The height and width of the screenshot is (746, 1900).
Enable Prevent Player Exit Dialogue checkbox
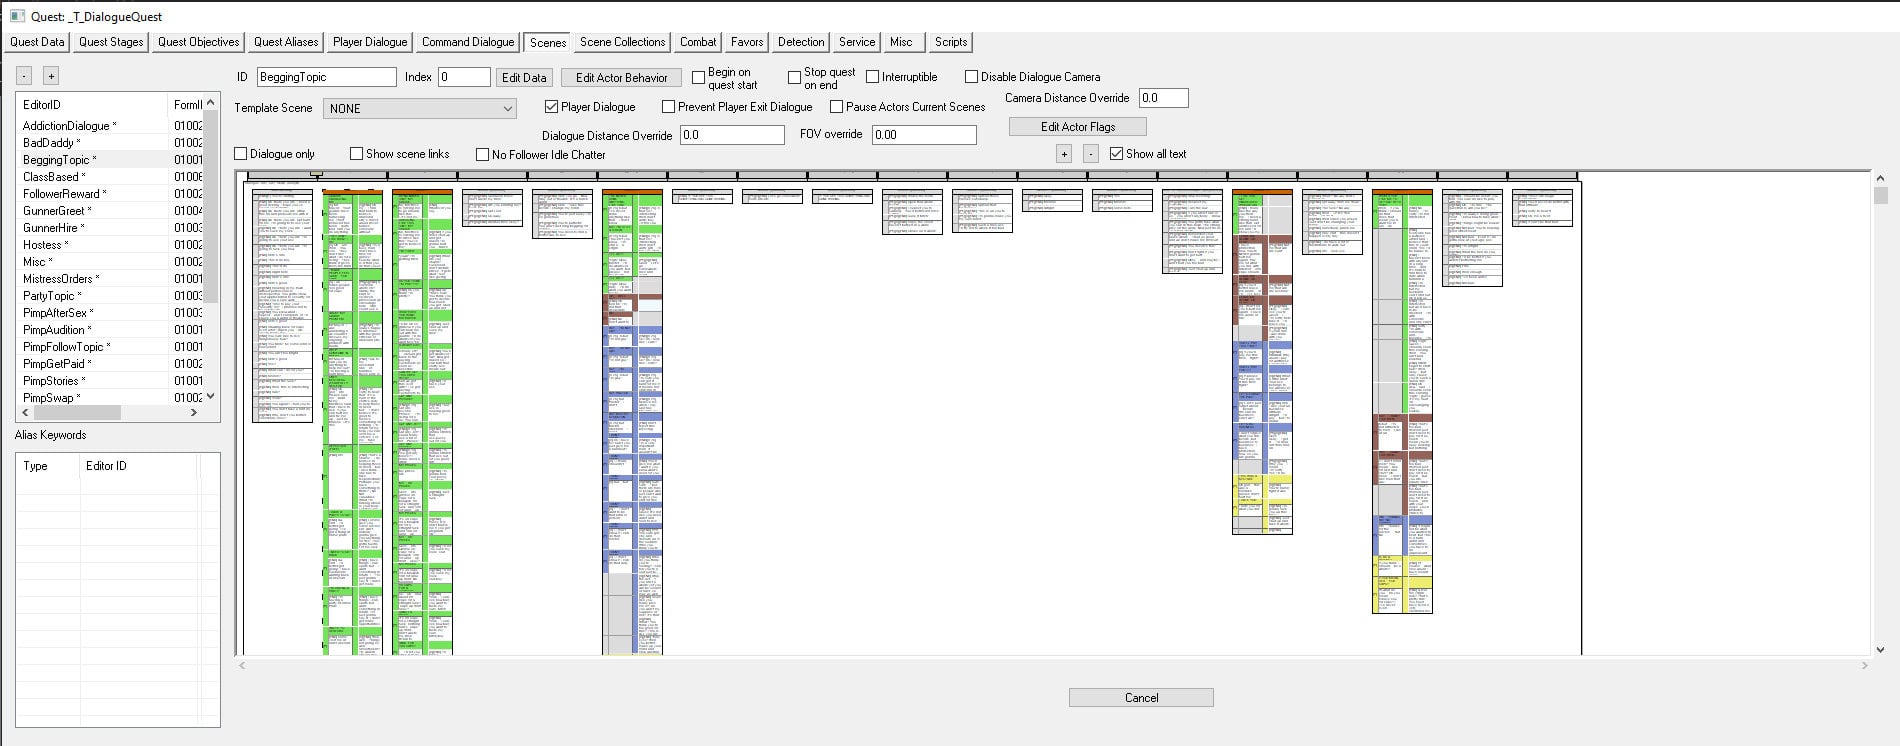[x=669, y=107]
